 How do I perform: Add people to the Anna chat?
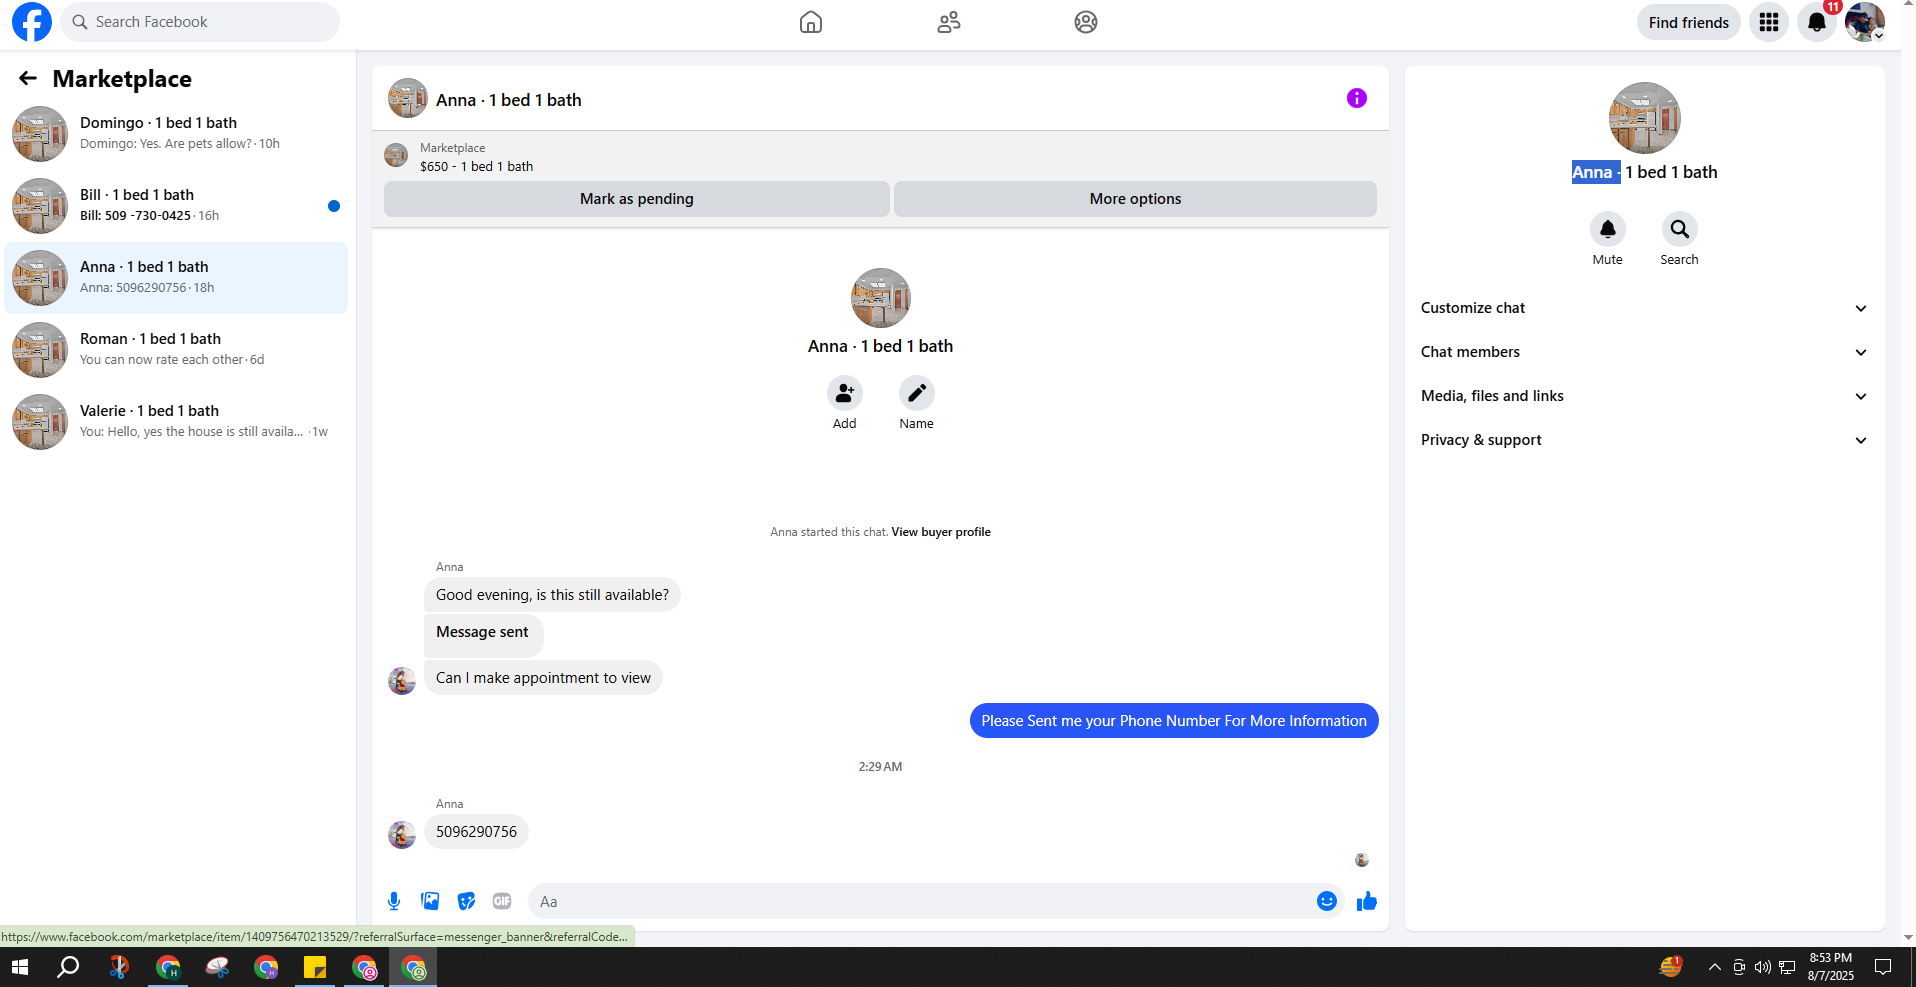(x=845, y=393)
